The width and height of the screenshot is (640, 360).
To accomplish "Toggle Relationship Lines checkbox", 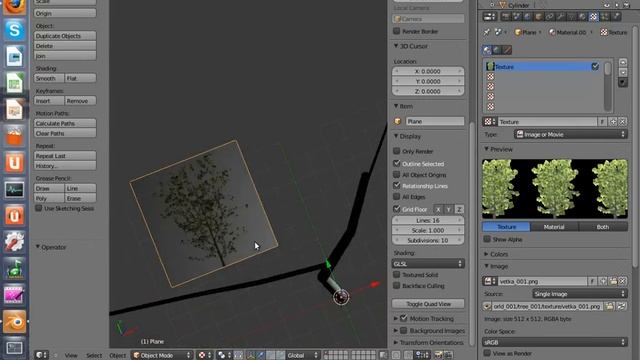I will tap(397, 185).
